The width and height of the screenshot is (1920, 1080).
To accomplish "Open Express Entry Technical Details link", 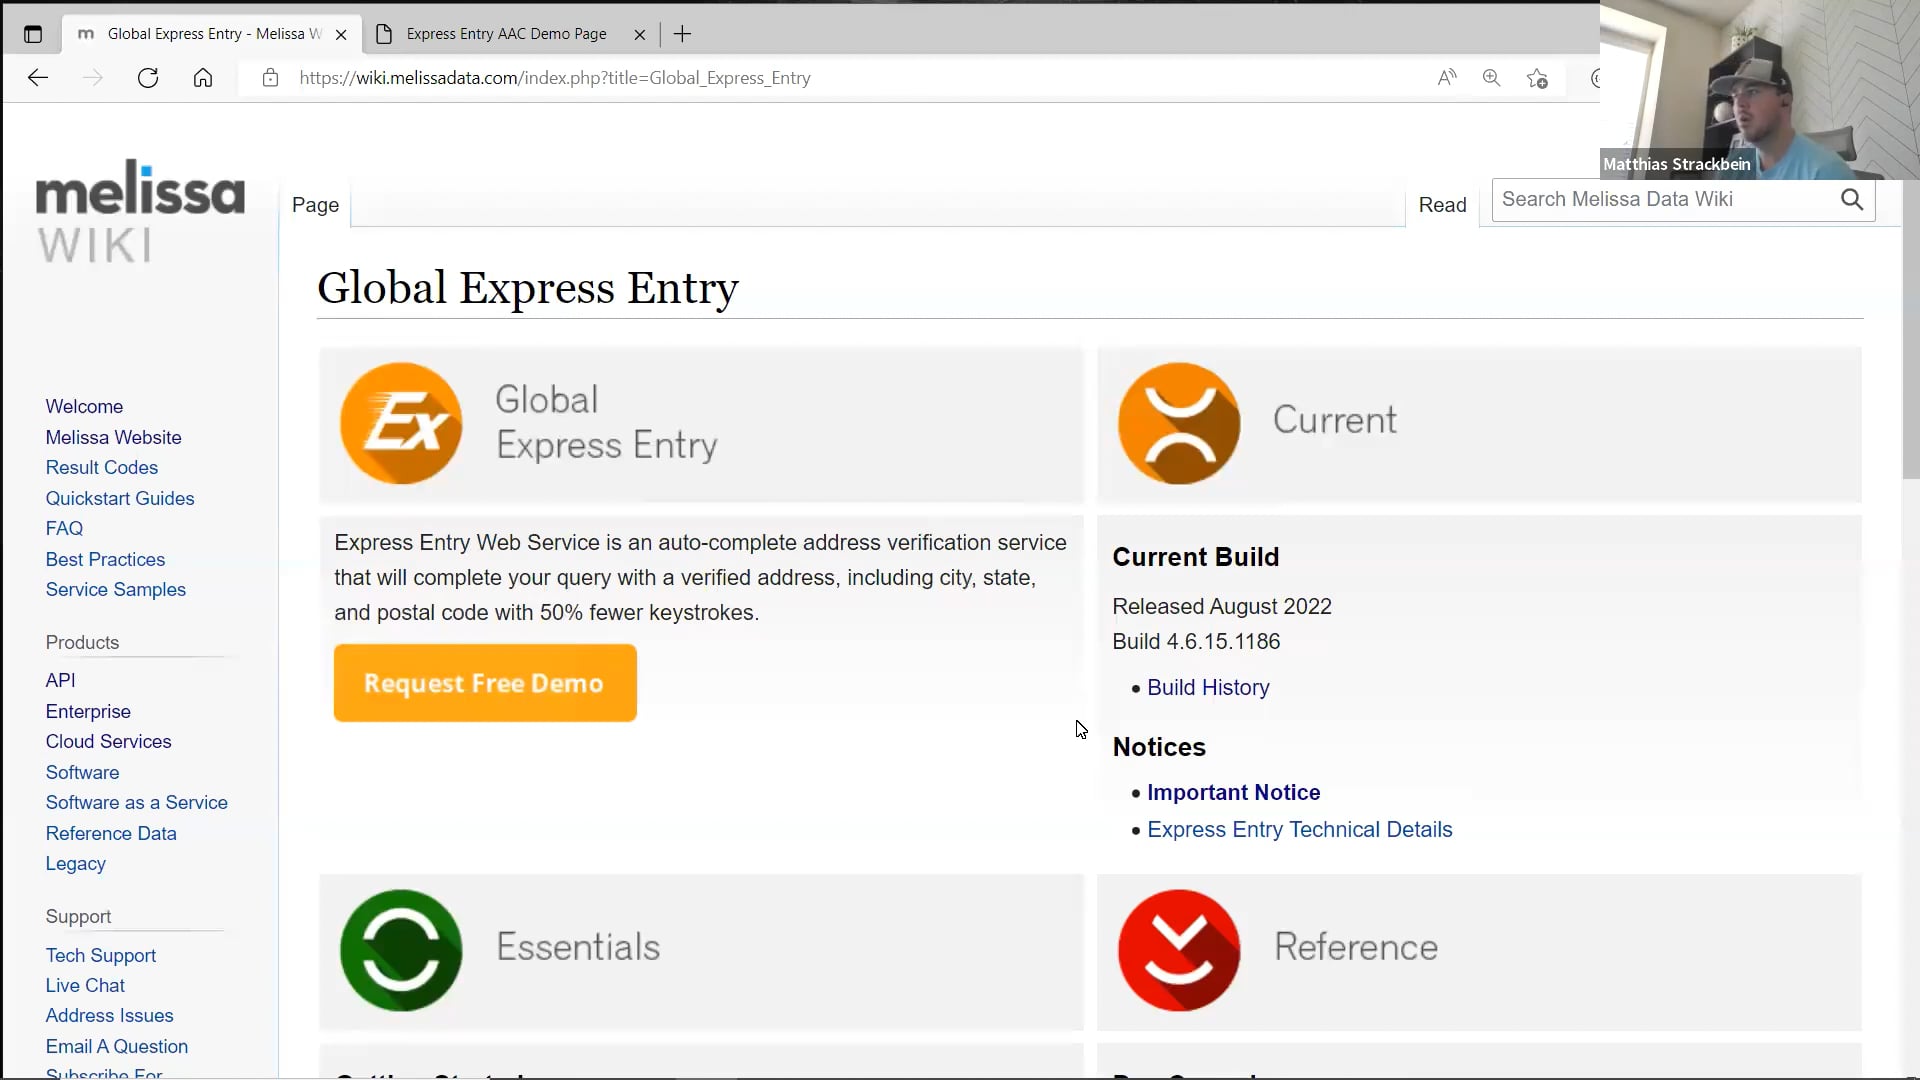I will (1299, 830).
